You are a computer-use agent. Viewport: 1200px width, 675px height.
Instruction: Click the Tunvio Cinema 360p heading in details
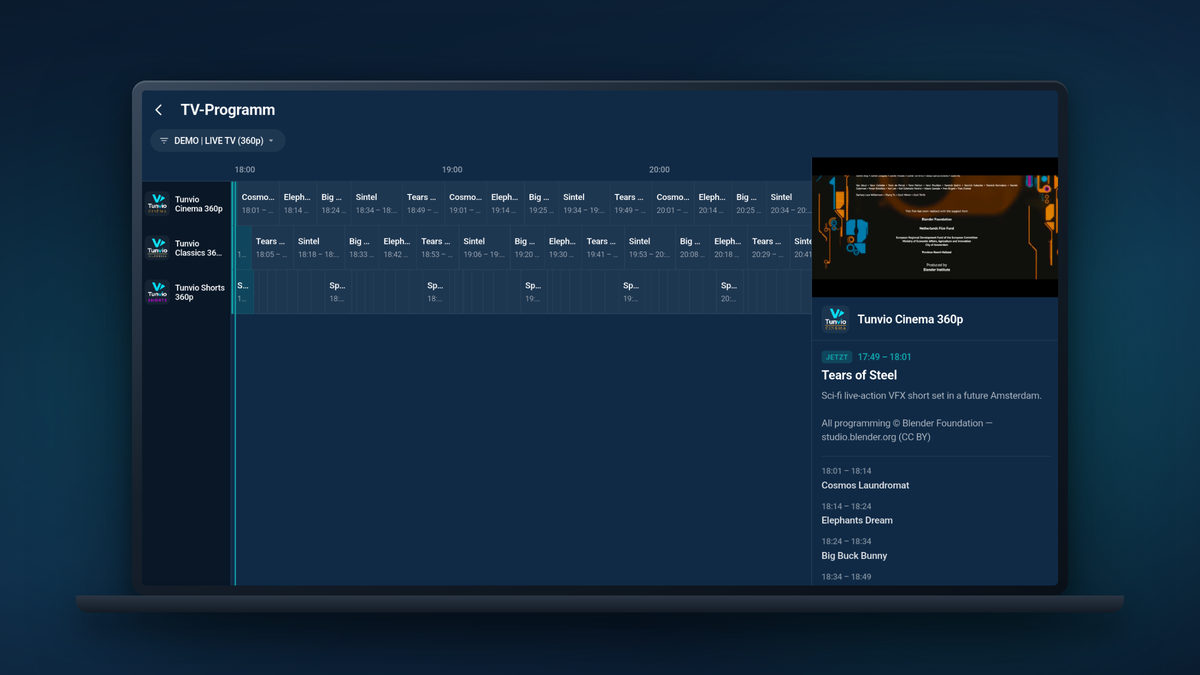point(910,319)
